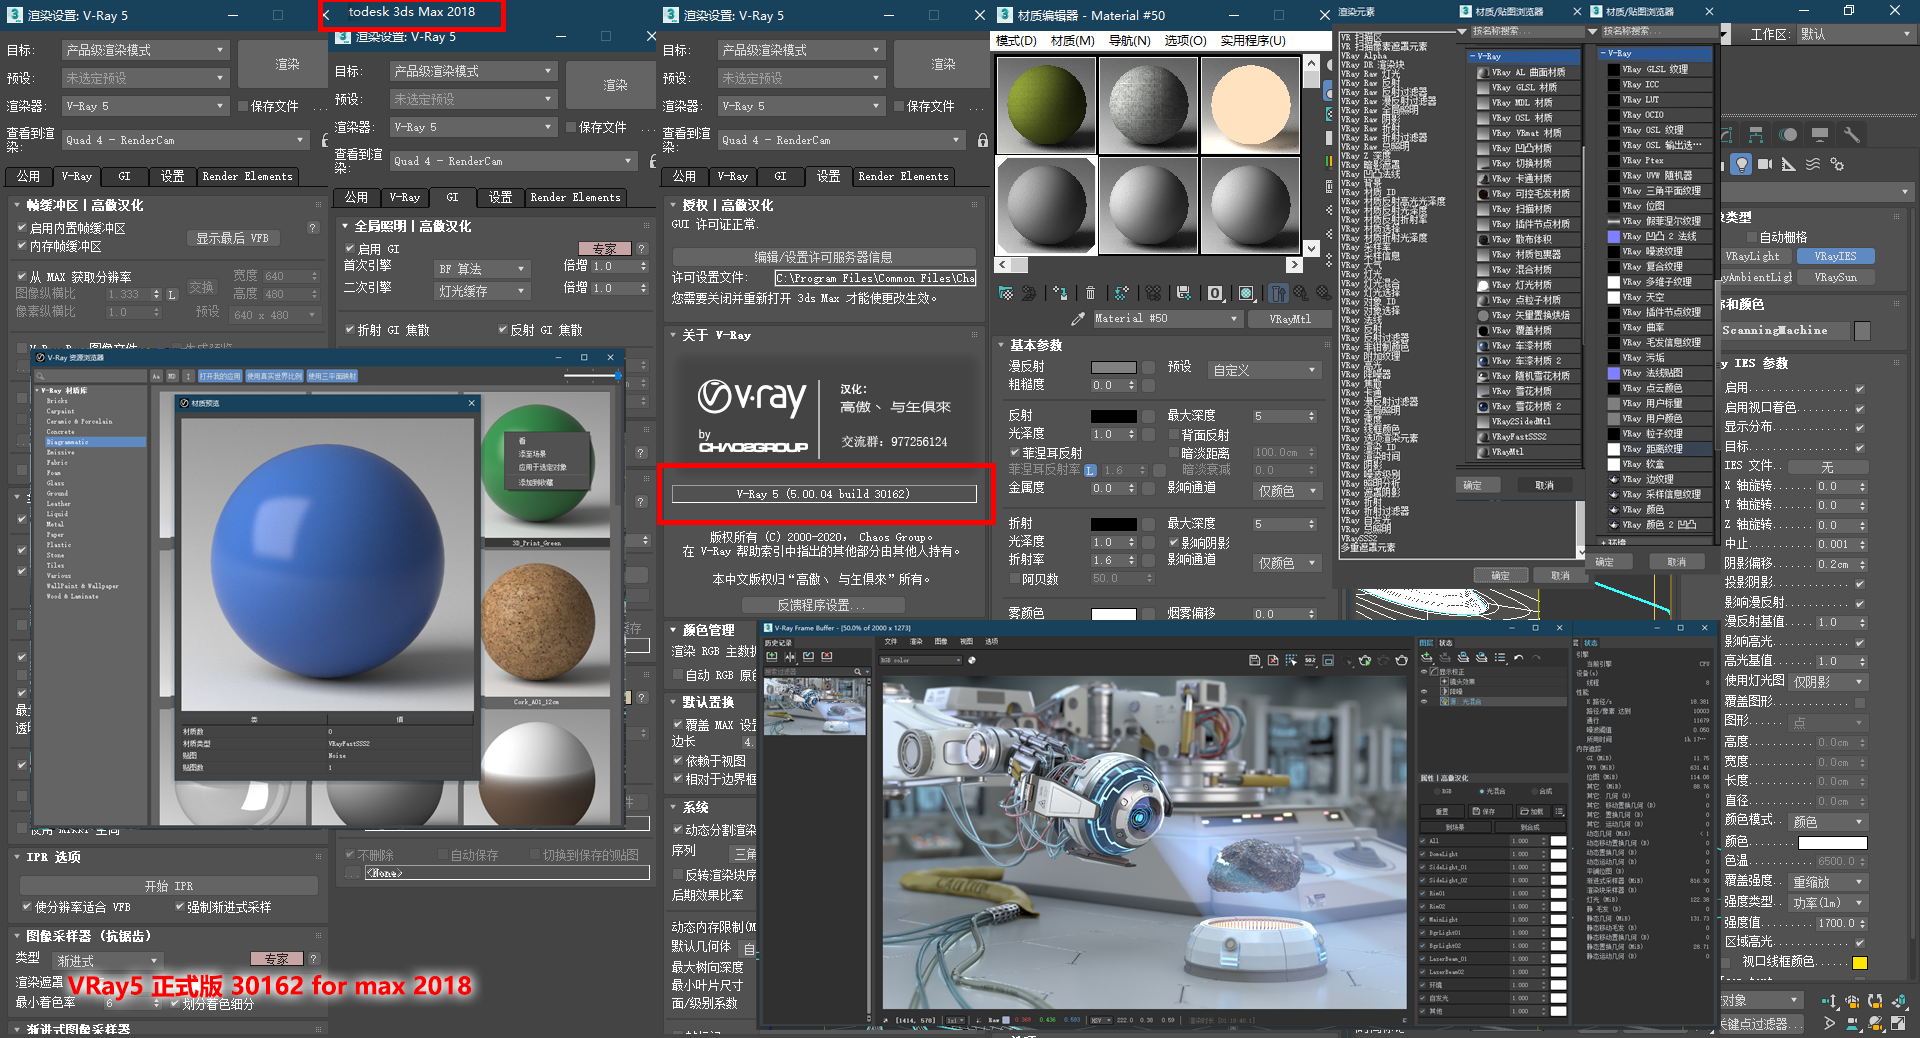
Task: Click Make Material Copy icon
Action: click(1121, 293)
